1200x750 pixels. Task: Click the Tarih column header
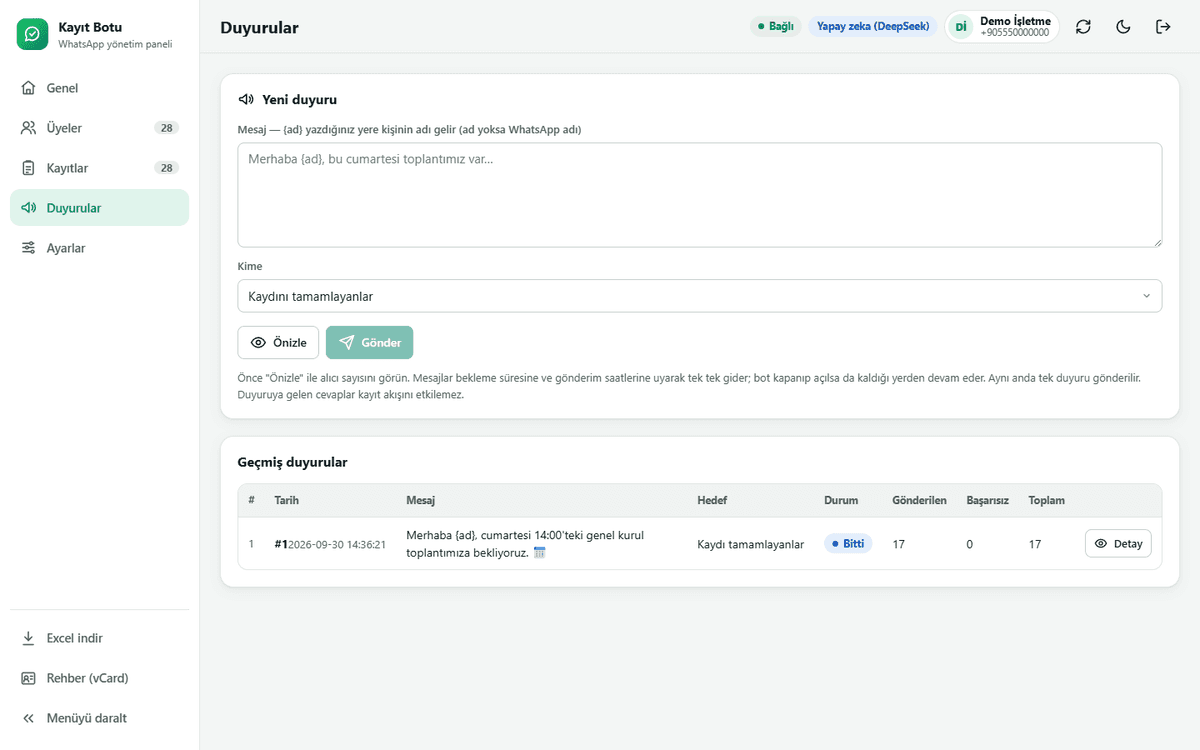pos(287,500)
